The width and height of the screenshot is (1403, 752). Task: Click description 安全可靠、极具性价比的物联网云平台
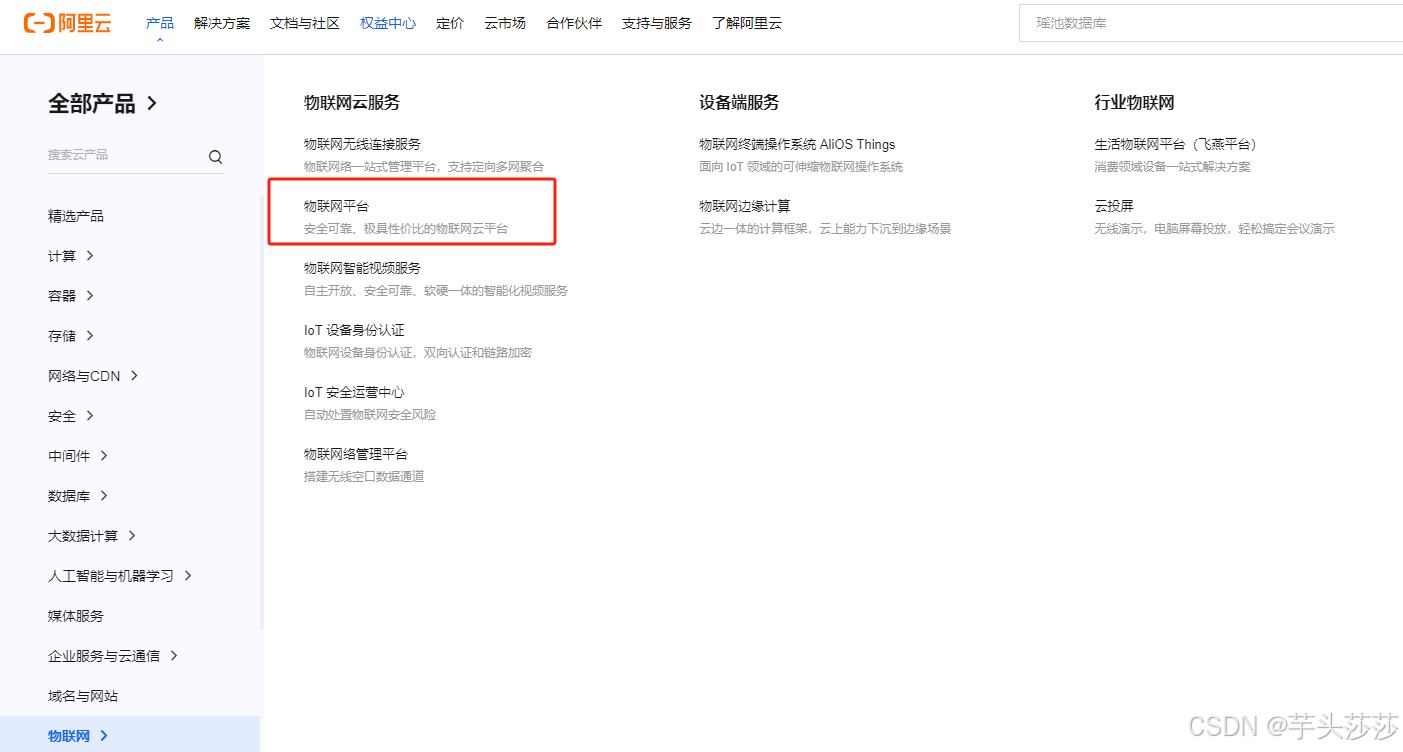pos(406,229)
